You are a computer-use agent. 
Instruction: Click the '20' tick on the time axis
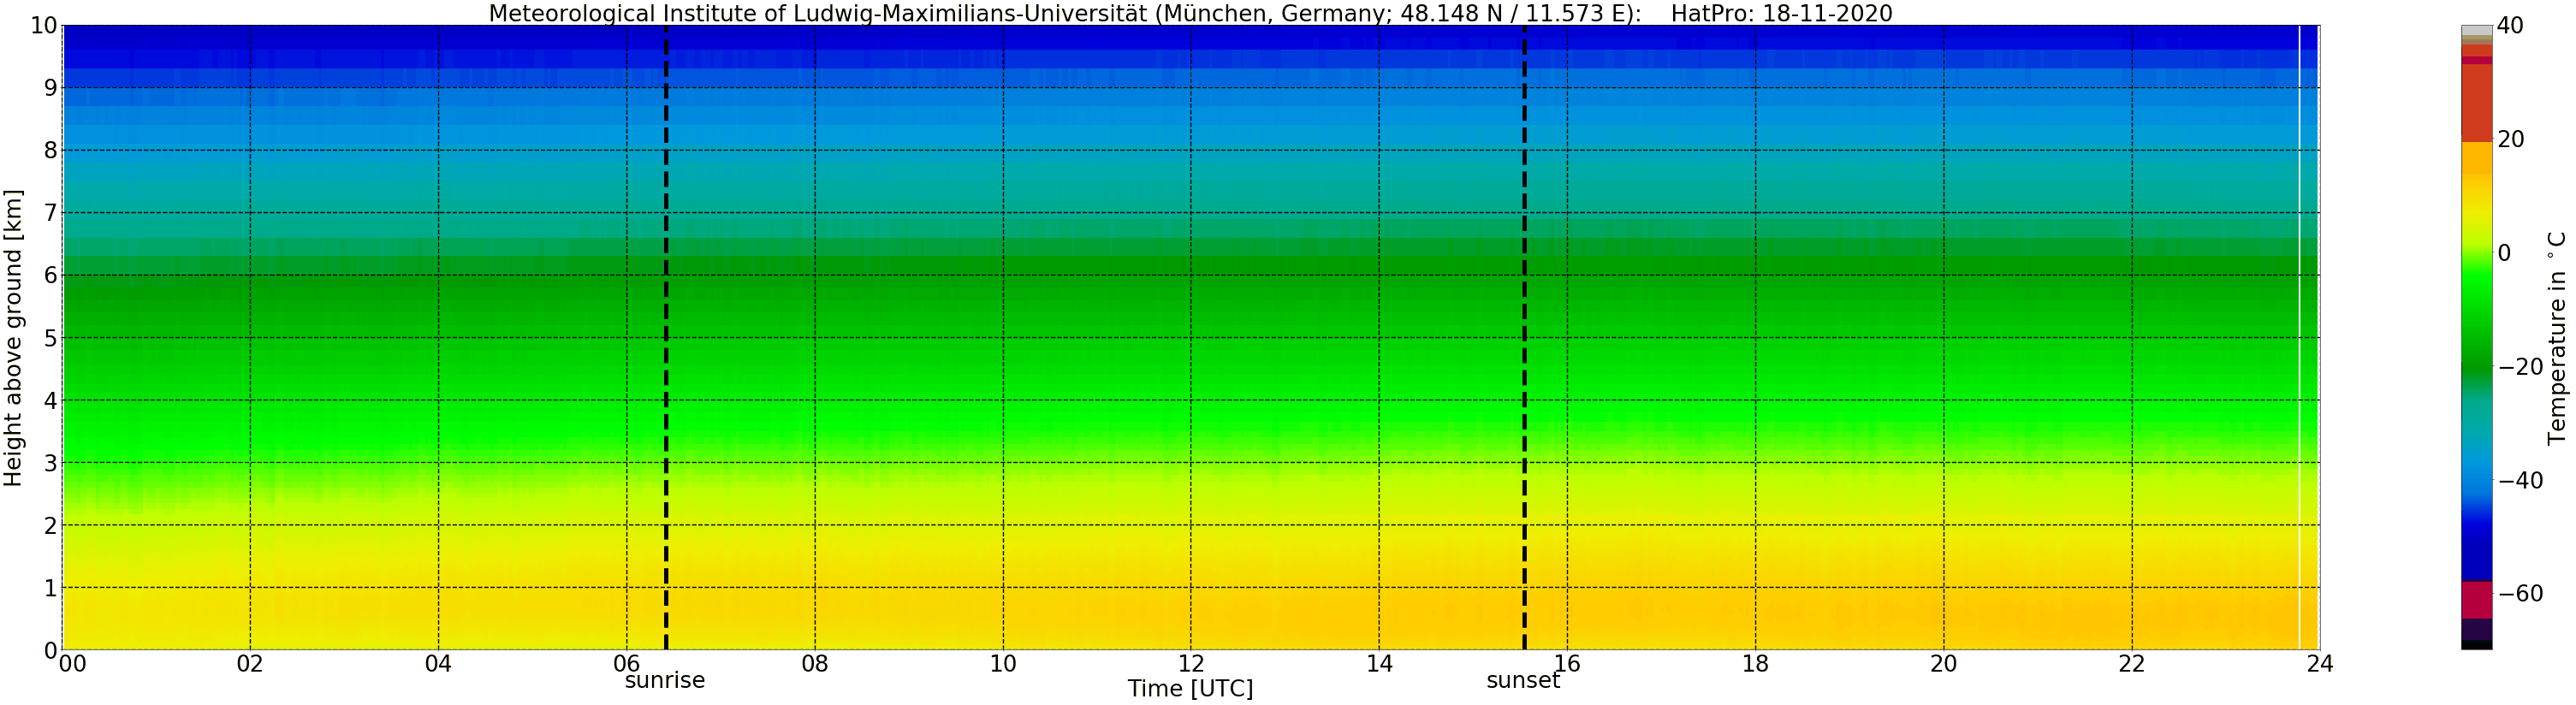(x=1944, y=664)
